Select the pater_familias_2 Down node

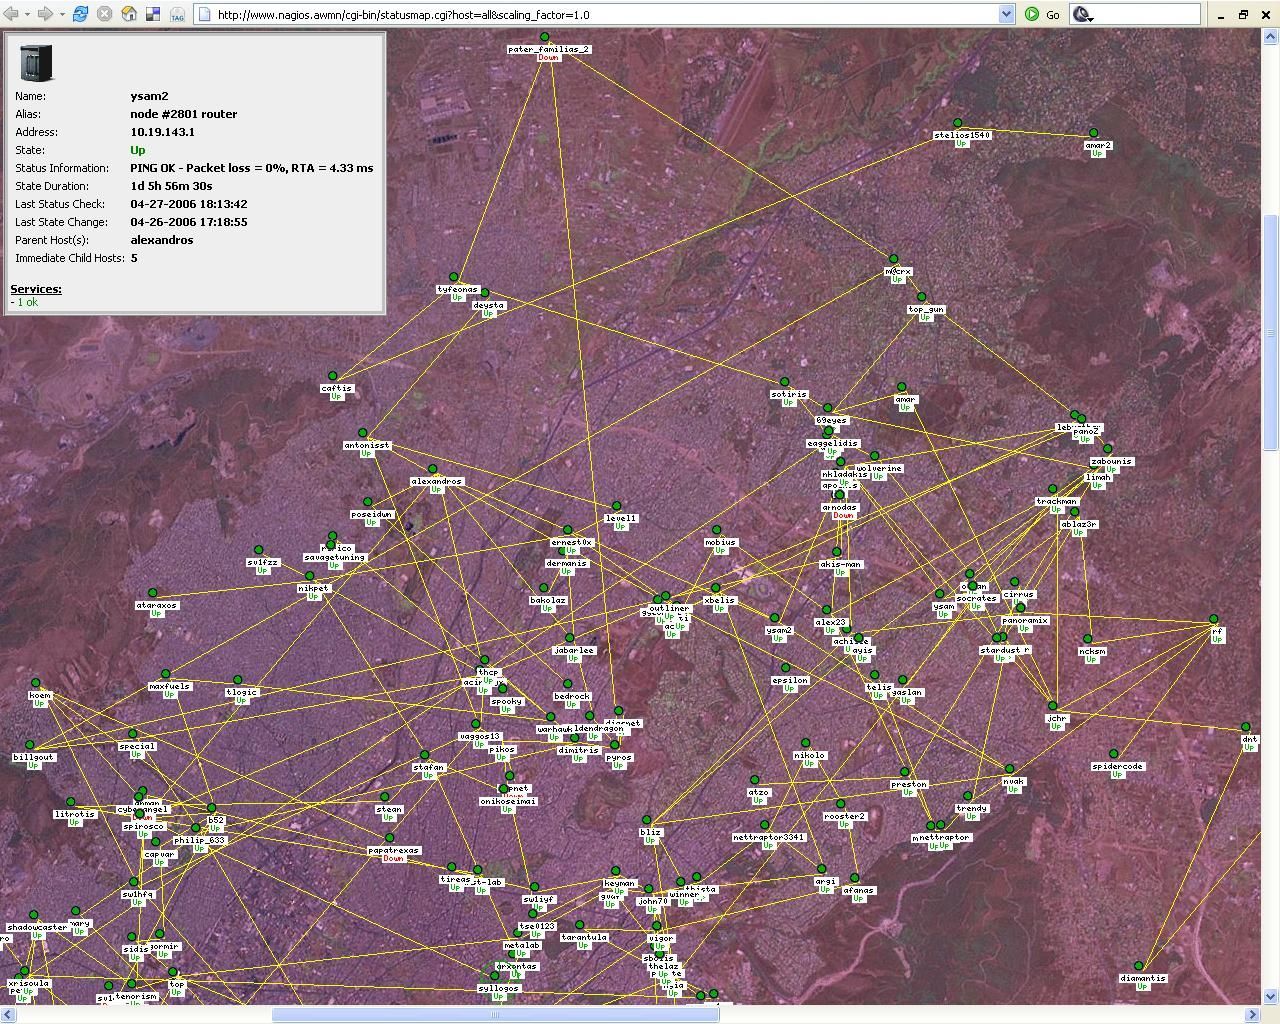click(545, 37)
